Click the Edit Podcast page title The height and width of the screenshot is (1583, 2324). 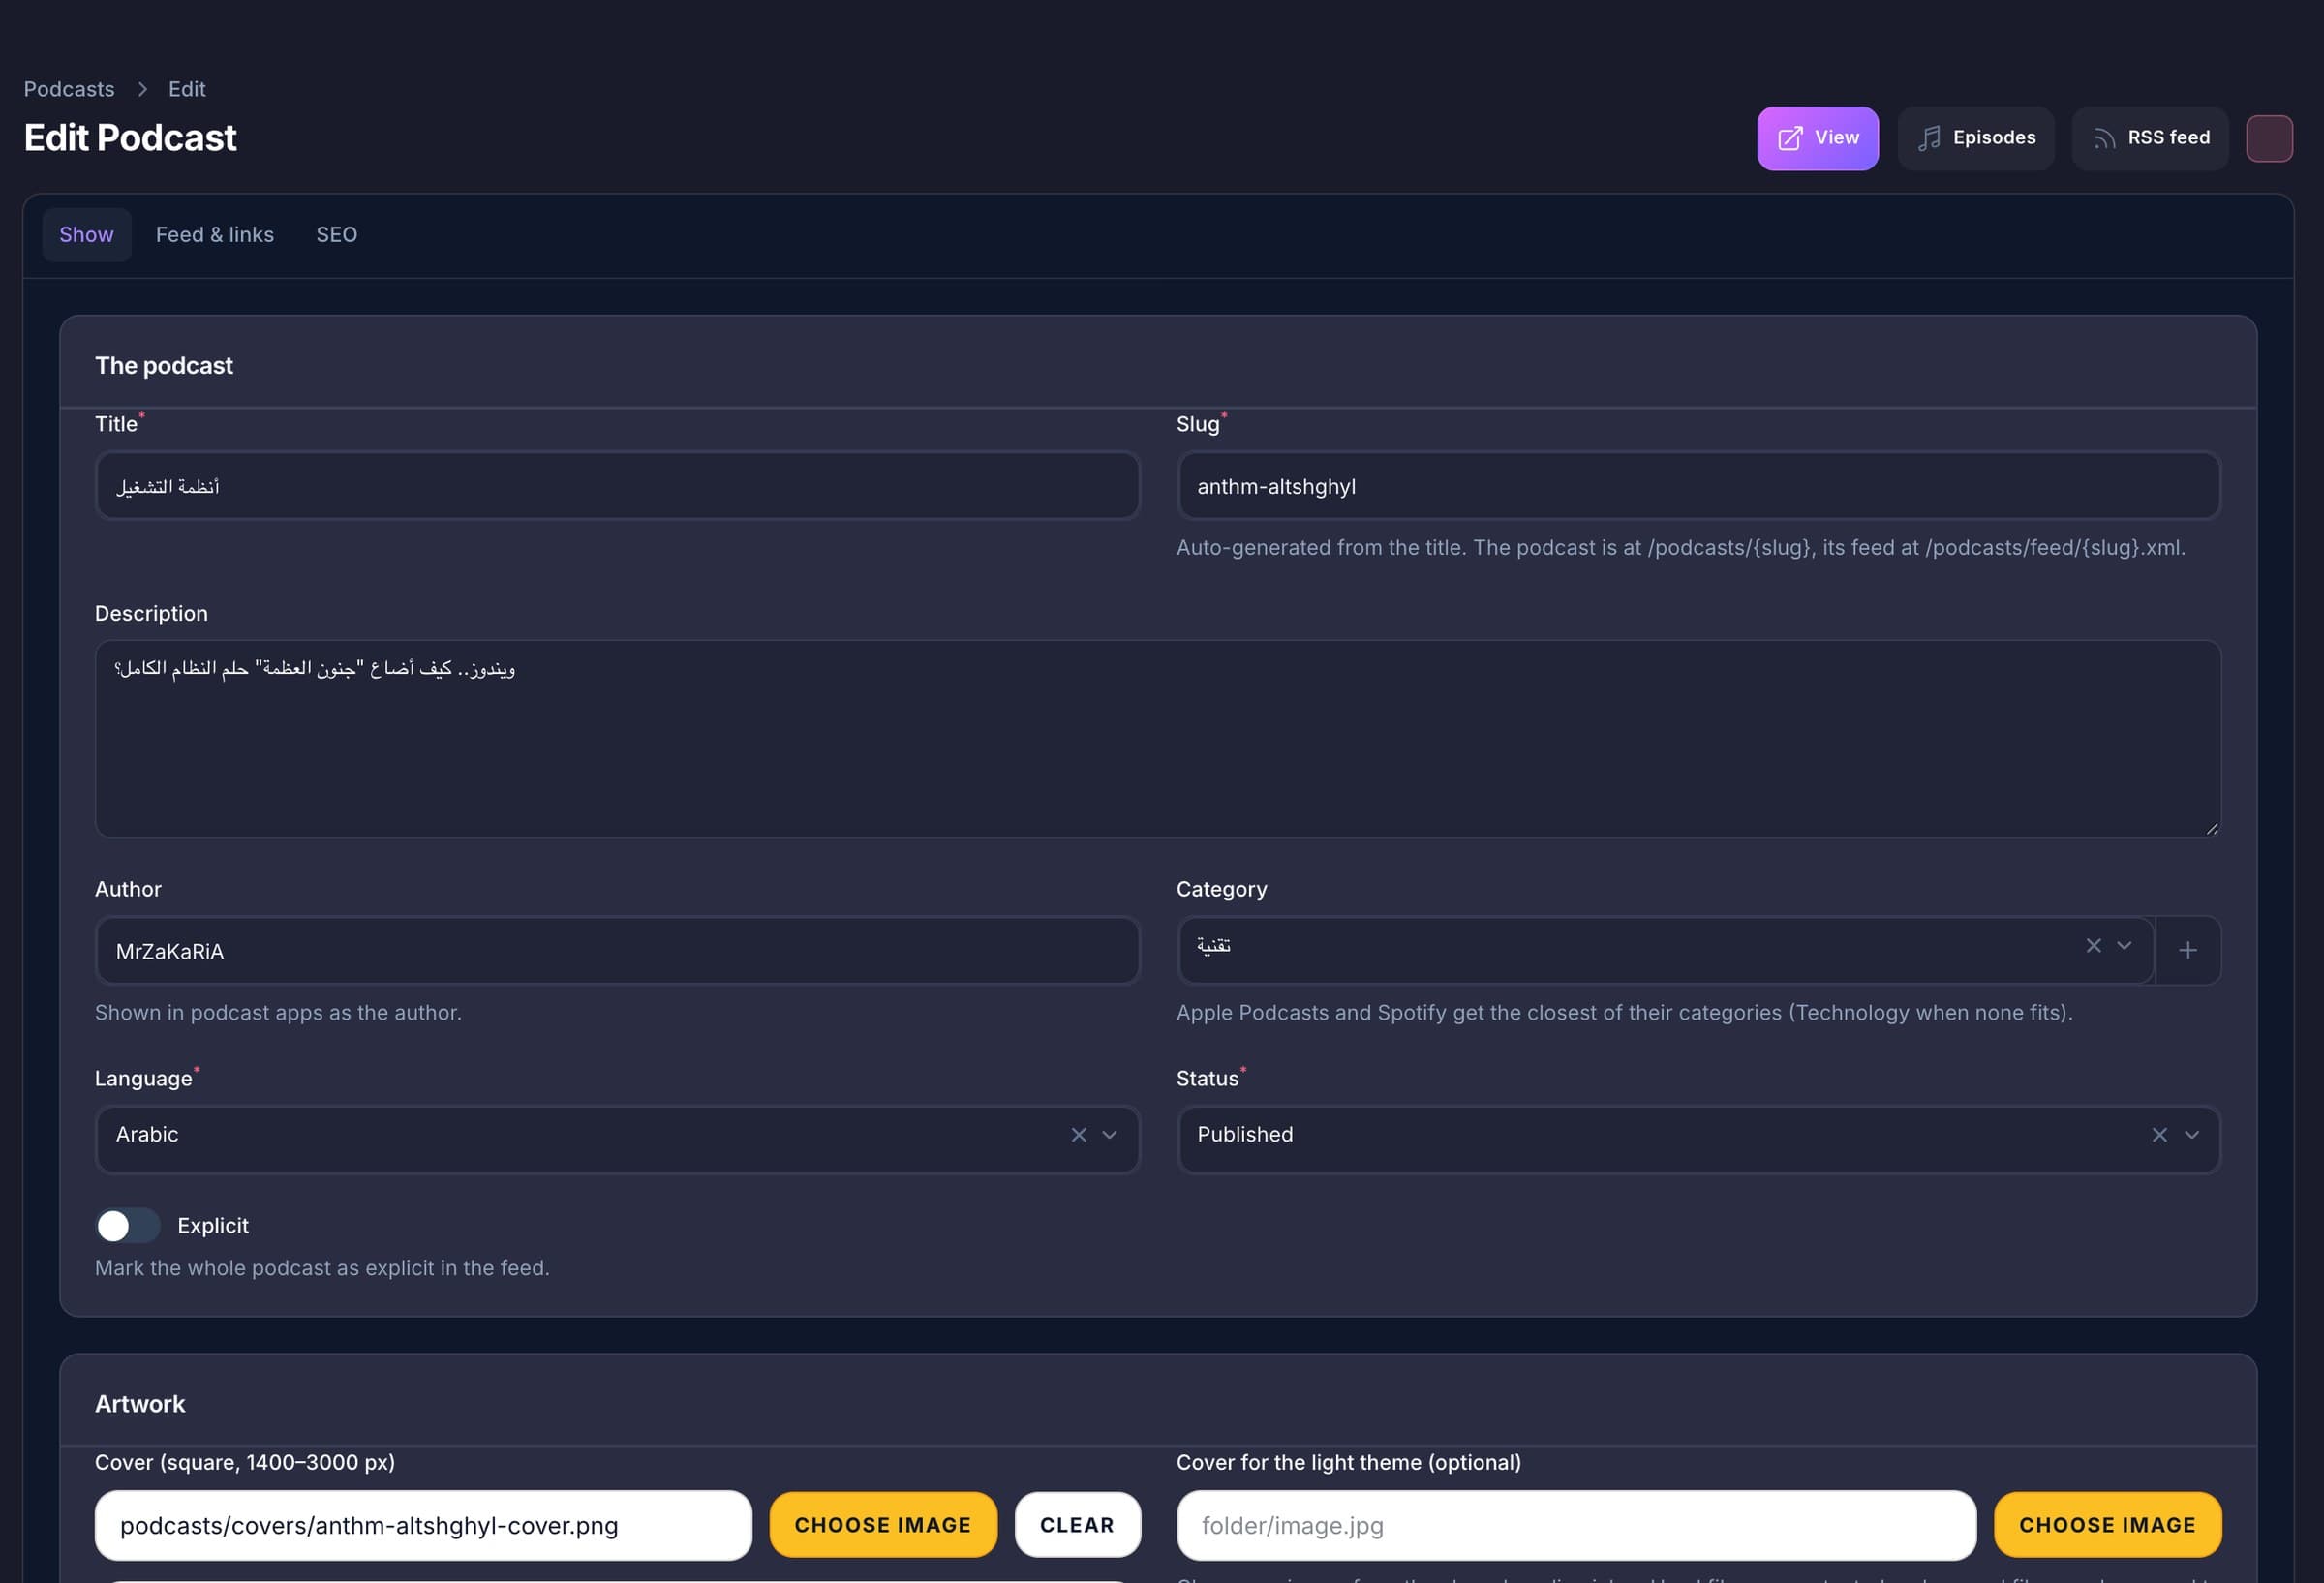[130, 138]
